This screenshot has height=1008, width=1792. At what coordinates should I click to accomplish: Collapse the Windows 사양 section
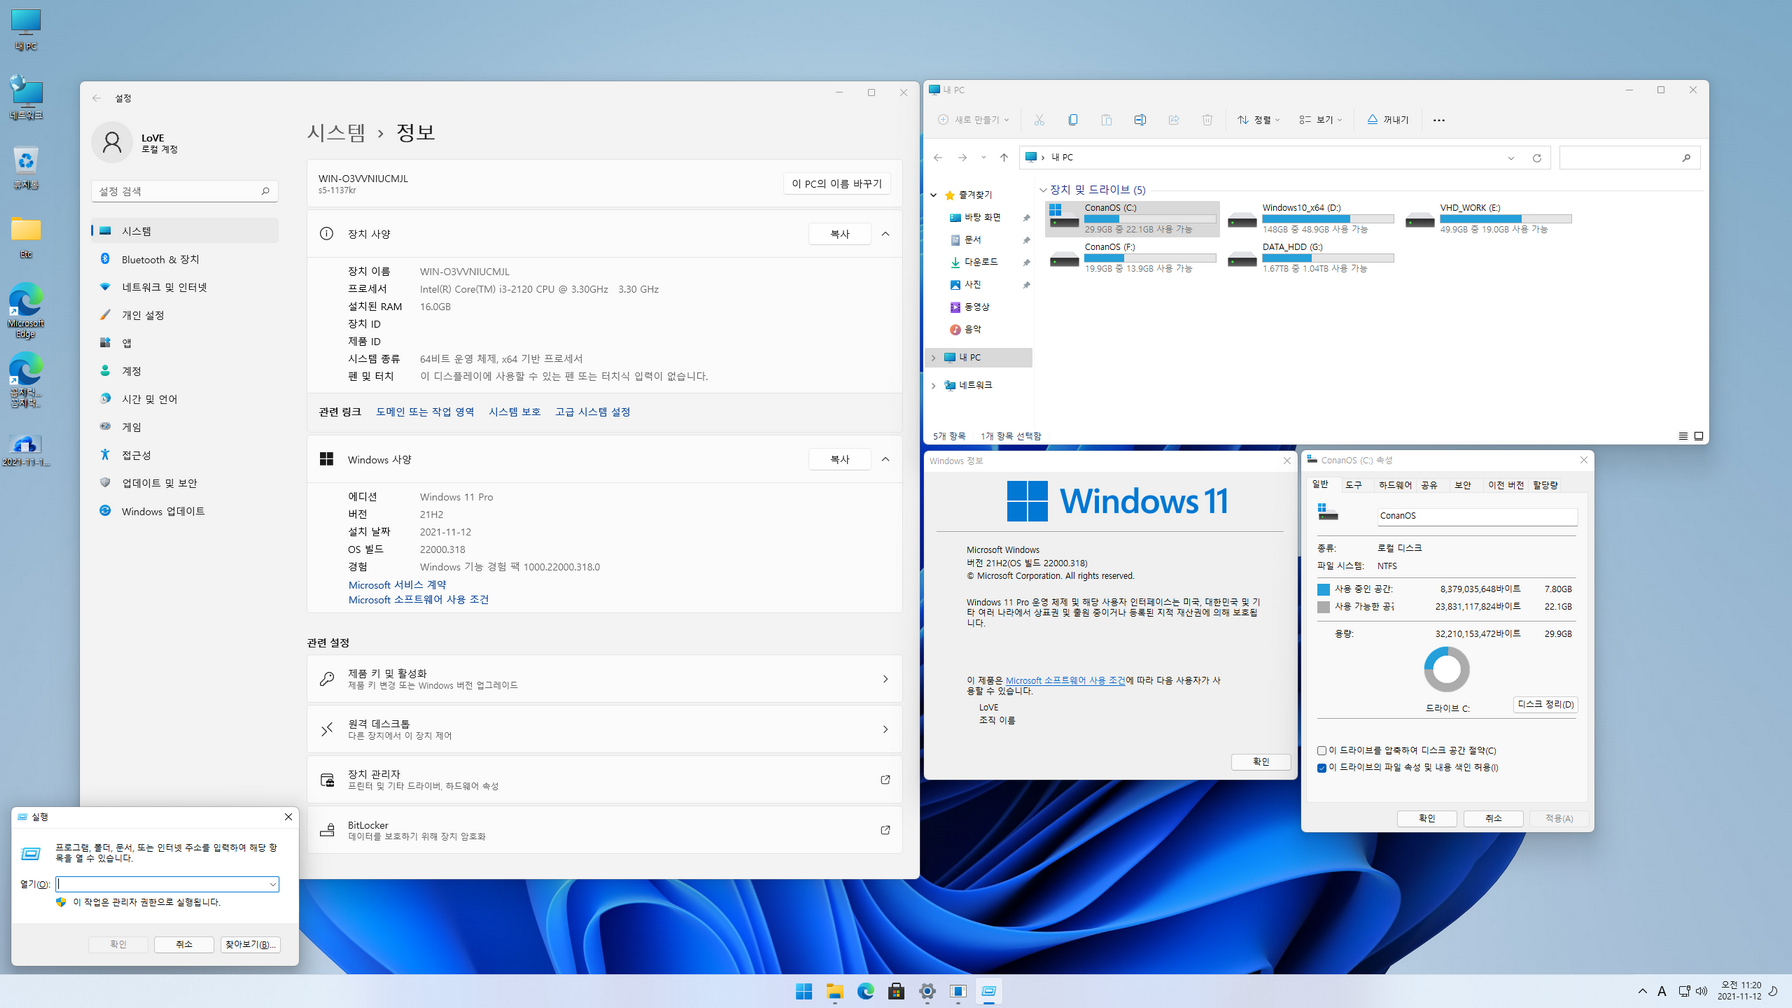click(885, 460)
